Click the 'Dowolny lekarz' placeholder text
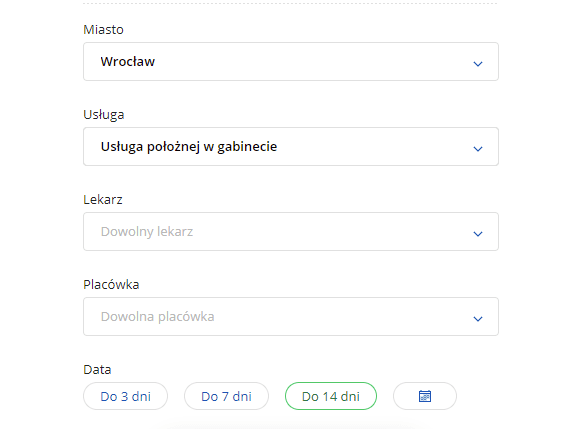This screenshot has width=562, height=429. click(x=147, y=232)
